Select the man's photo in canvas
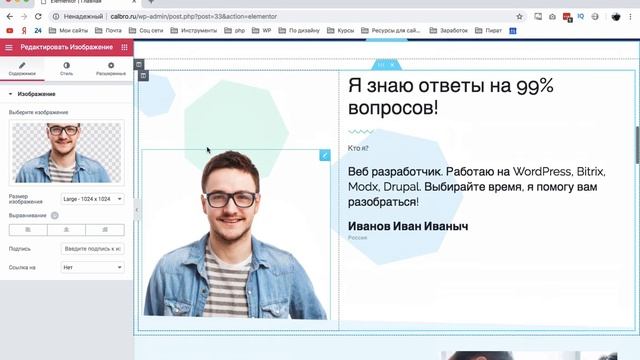The width and height of the screenshot is (640, 360). click(x=236, y=235)
